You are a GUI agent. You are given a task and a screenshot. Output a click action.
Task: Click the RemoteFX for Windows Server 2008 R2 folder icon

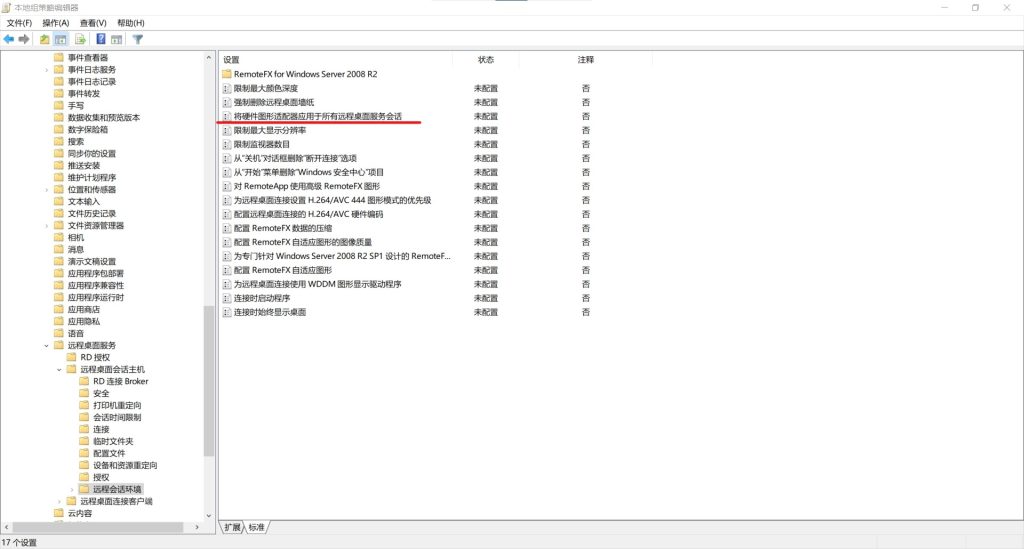coord(227,74)
